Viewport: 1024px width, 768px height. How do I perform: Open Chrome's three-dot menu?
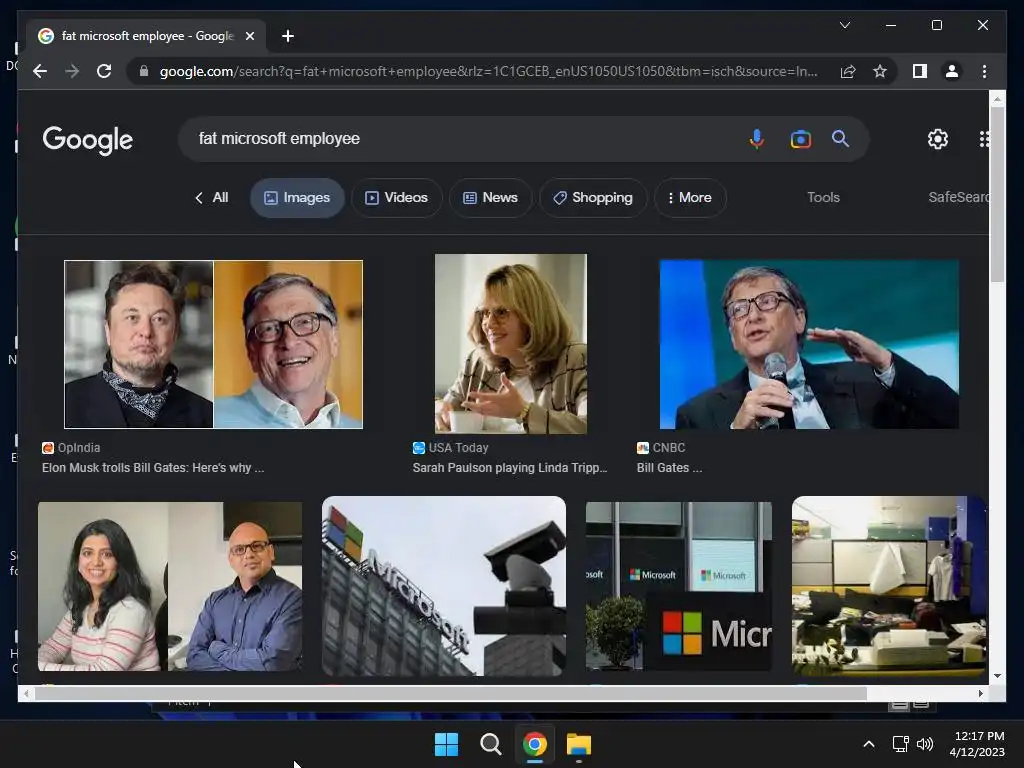tap(984, 71)
